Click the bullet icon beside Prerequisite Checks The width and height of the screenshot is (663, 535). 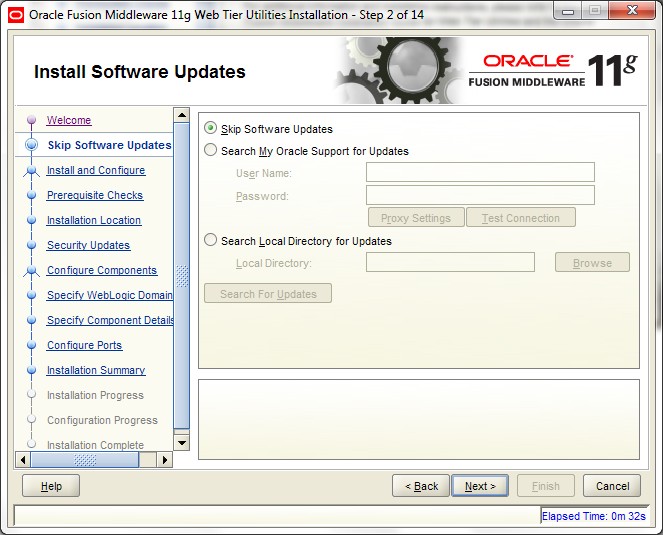pos(31,195)
